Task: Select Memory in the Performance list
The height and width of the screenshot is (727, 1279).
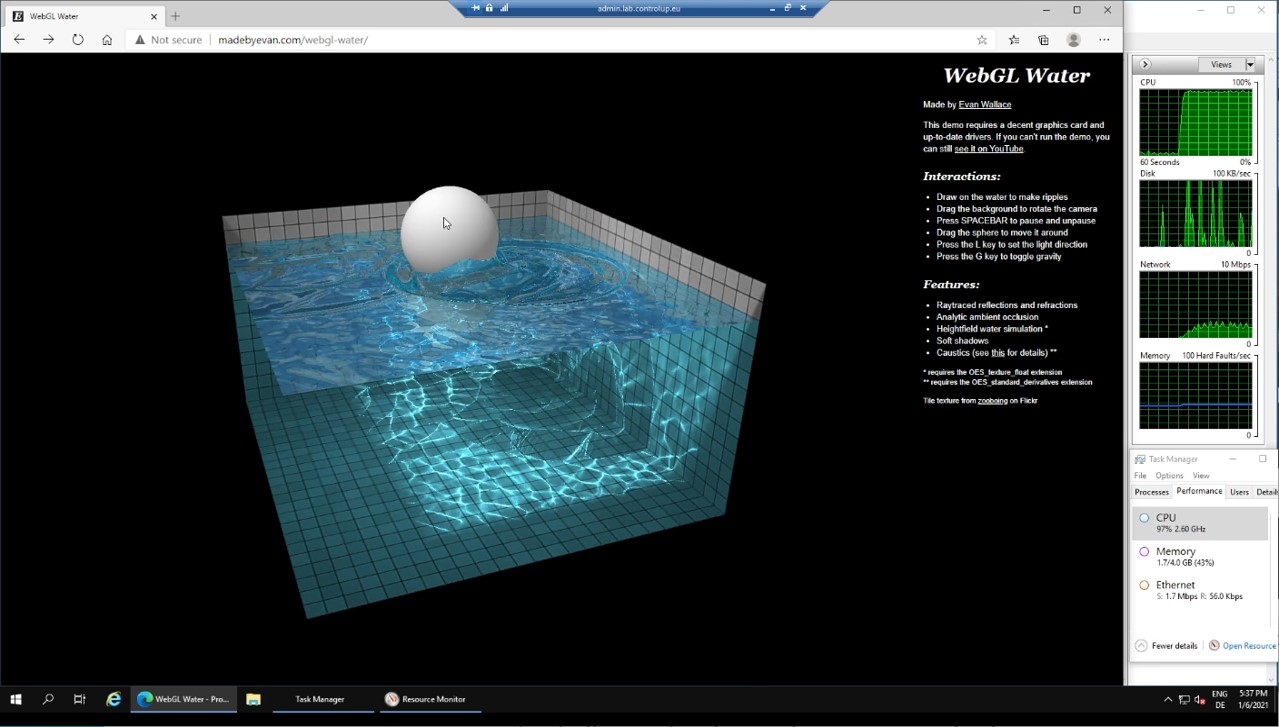Action: (1175, 551)
